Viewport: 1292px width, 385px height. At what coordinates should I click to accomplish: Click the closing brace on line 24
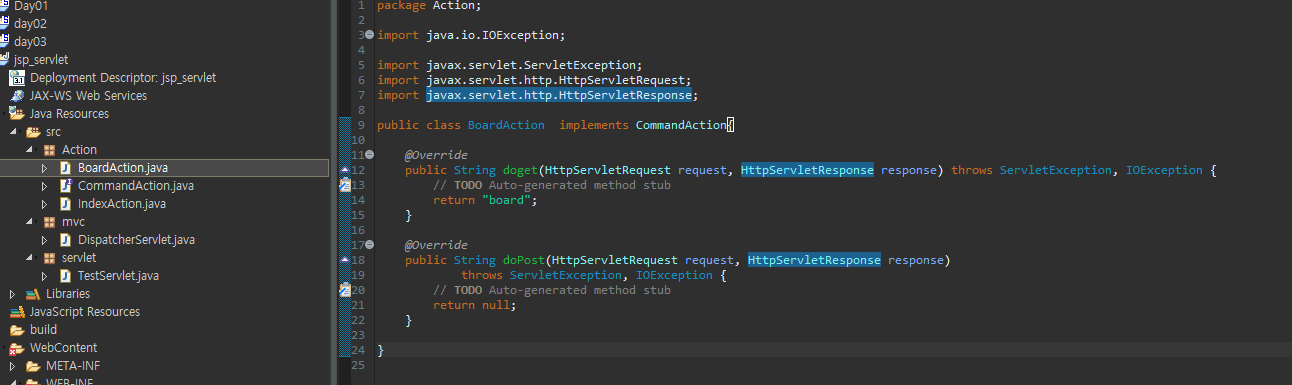(380, 350)
